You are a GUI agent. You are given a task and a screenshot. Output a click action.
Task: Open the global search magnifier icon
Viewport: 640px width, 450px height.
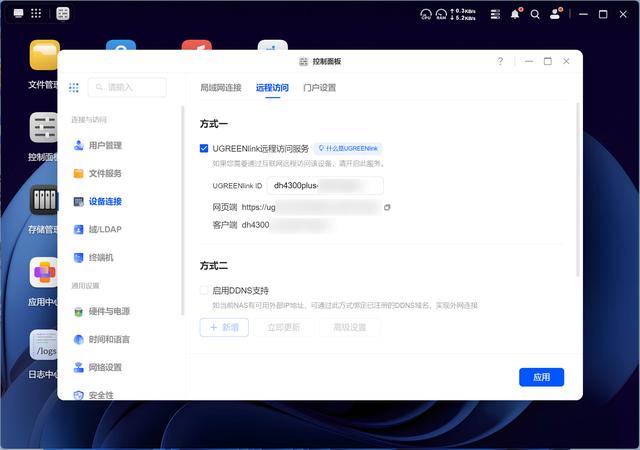tap(535, 15)
